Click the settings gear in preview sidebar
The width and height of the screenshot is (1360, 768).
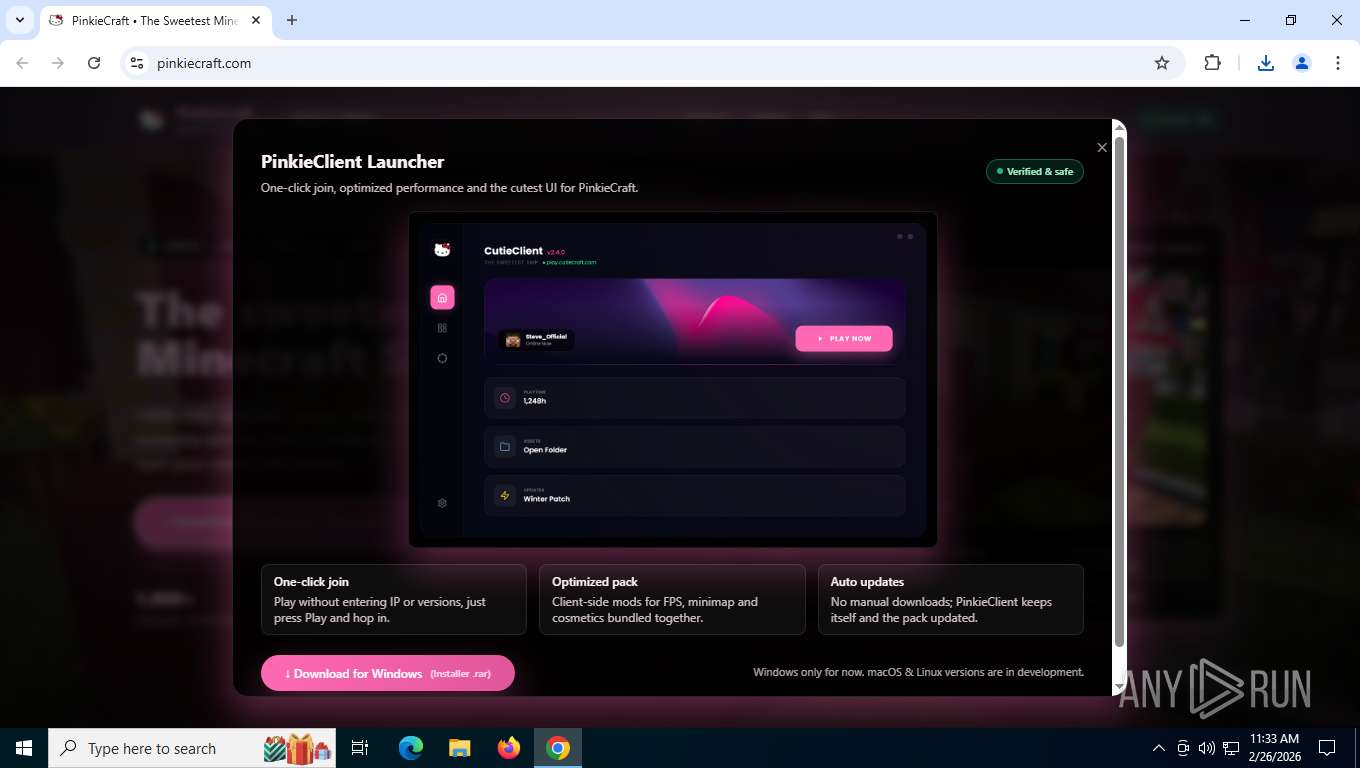[x=442, y=503]
